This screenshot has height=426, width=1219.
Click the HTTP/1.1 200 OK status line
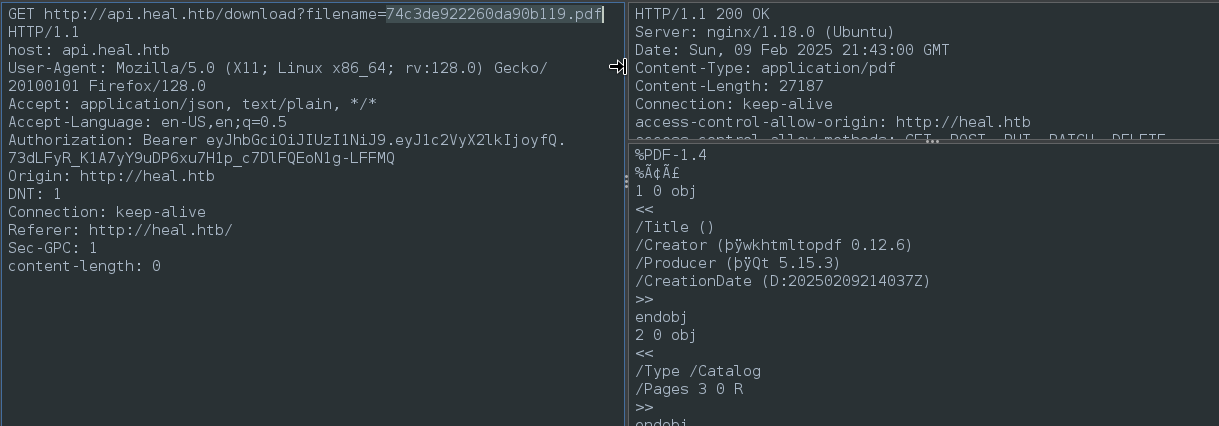[703, 14]
